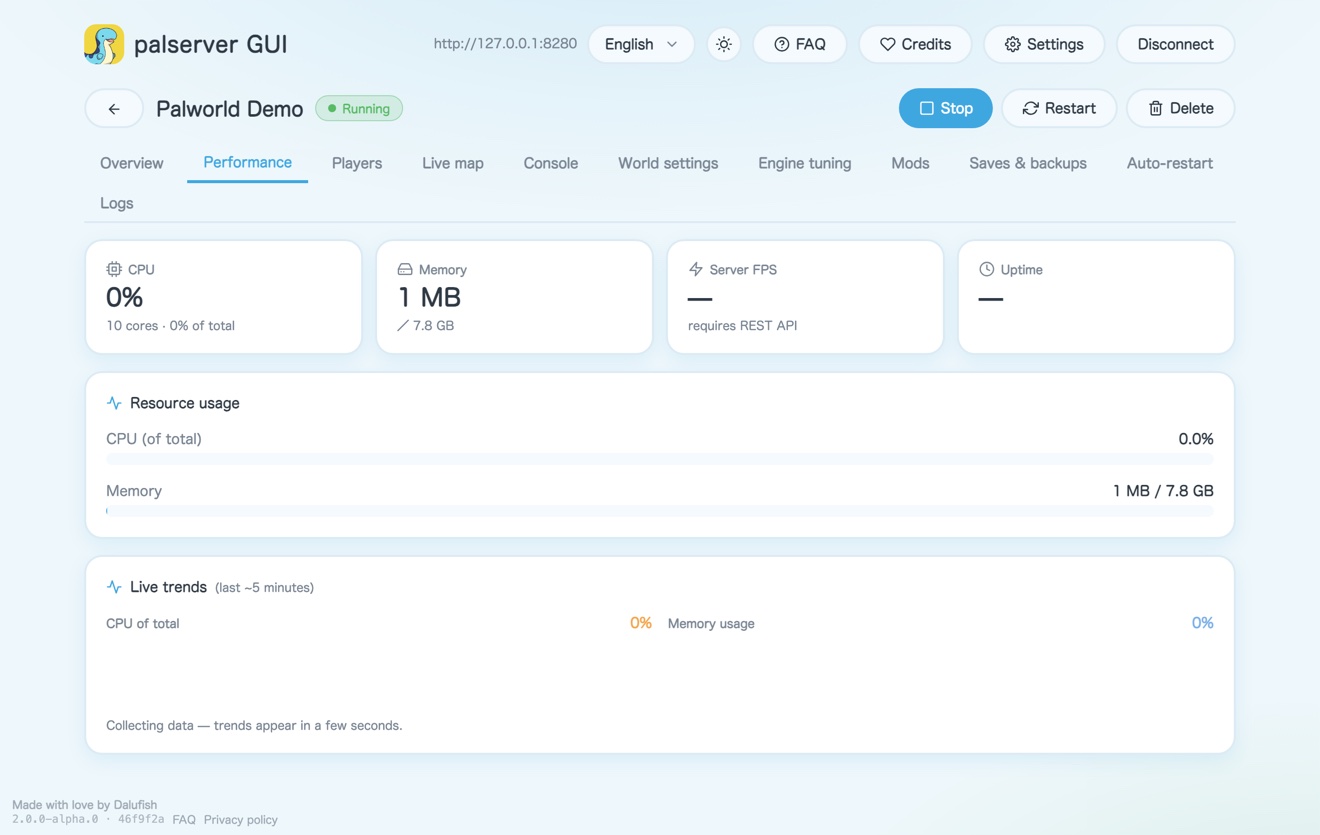Click the 'requires REST API' note
Viewport: 1320px width, 835px height.
tap(742, 326)
